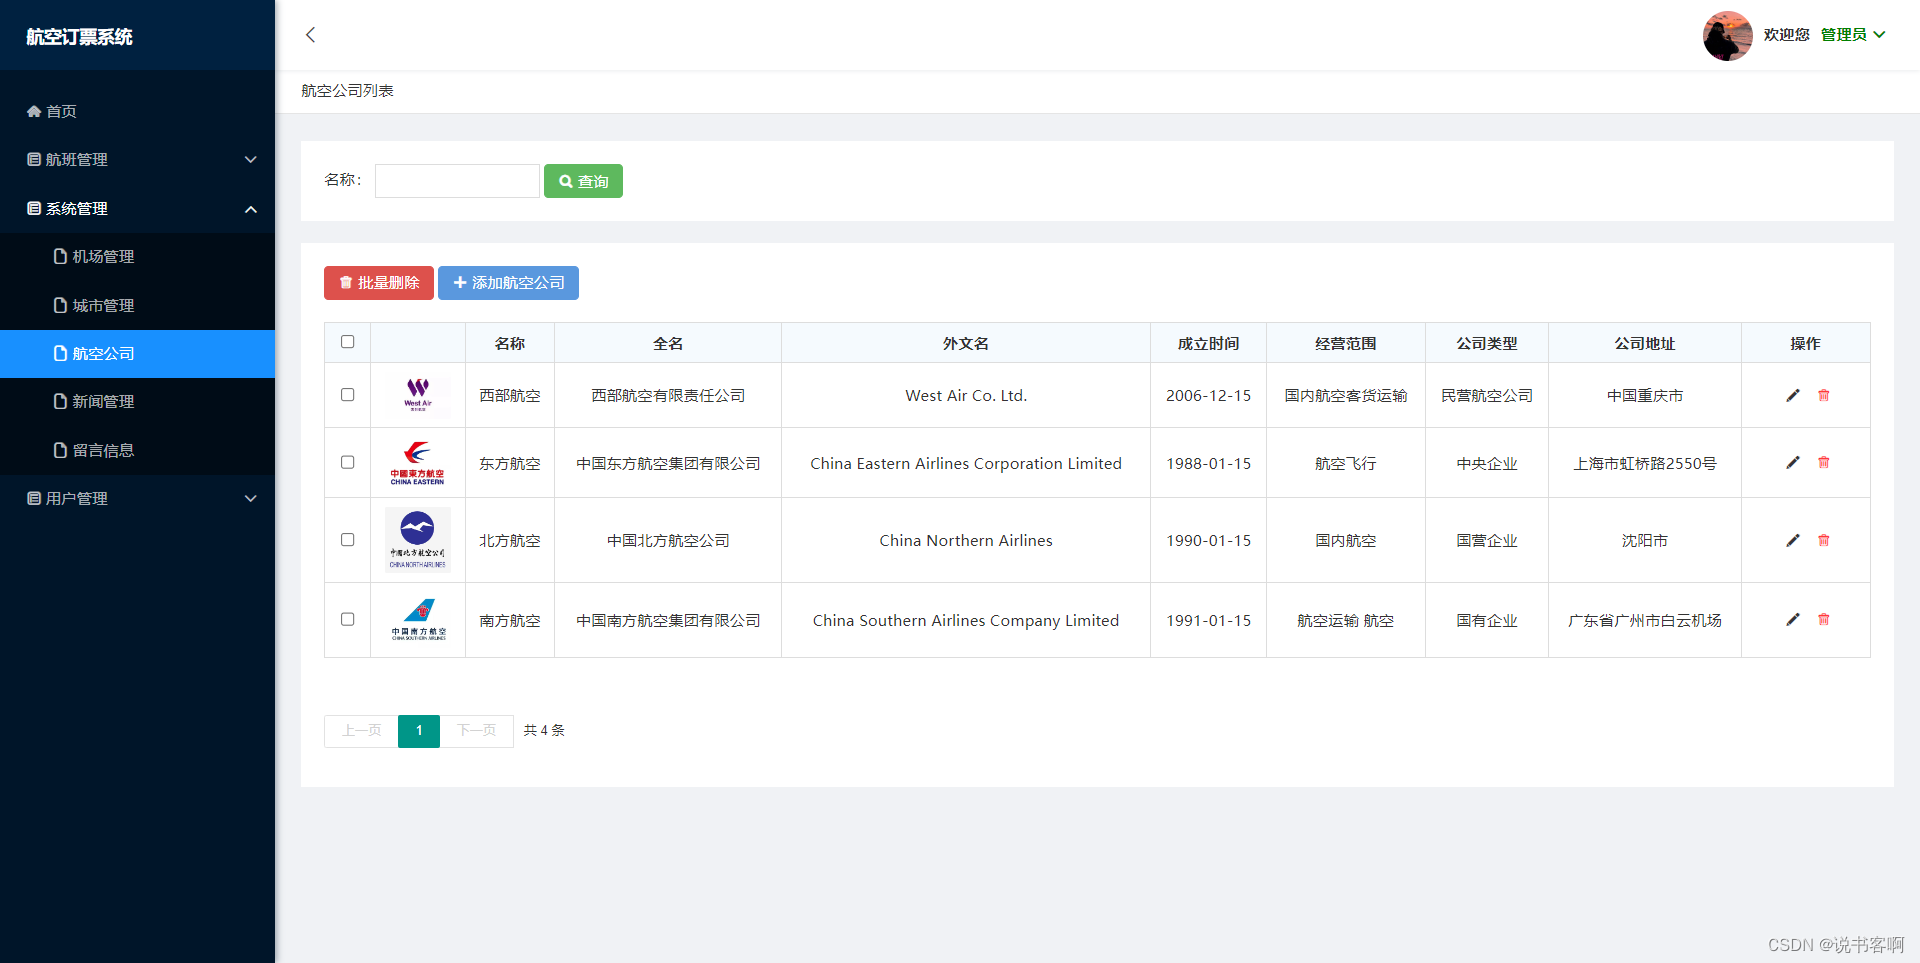Delete the 北方航空 row with trash icon
The width and height of the screenshot is (1920, 963).
(x=1823, y=540)
